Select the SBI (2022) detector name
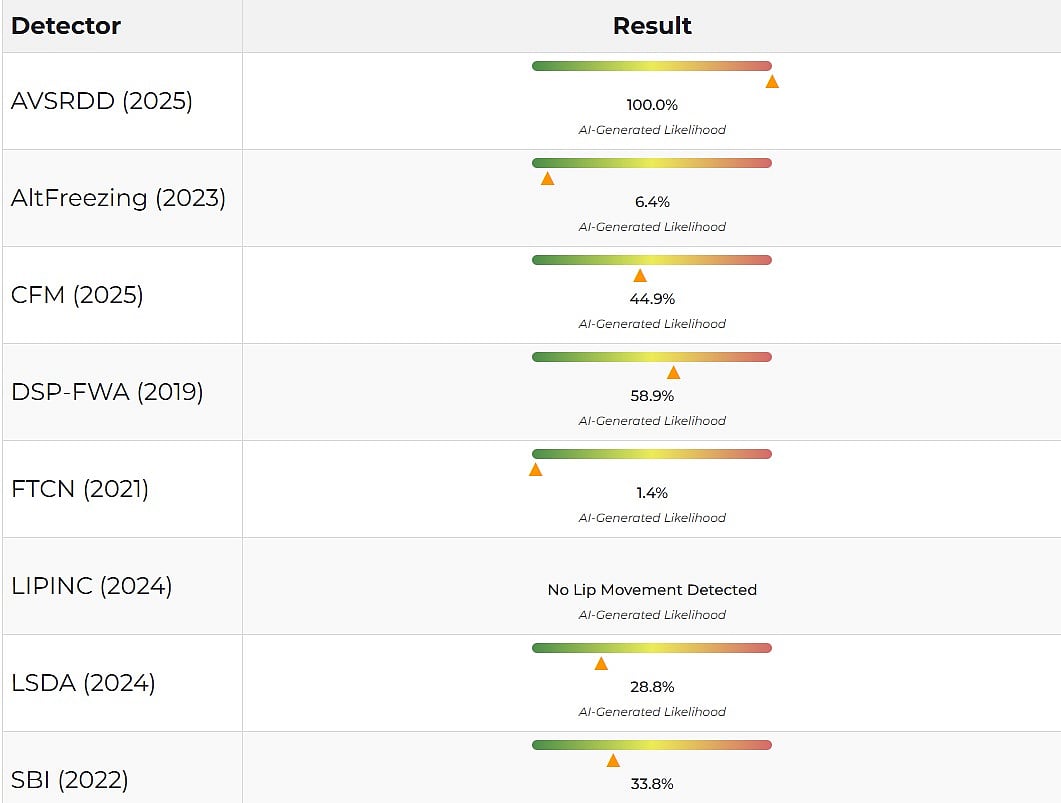The height and width of the screenshot is (803, 1061). tap(70, 780)
